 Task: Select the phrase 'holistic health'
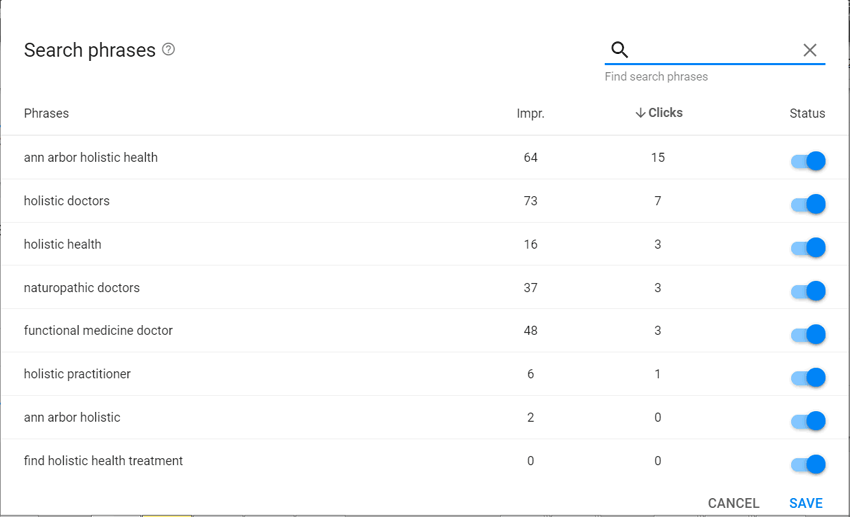point(62,244)
